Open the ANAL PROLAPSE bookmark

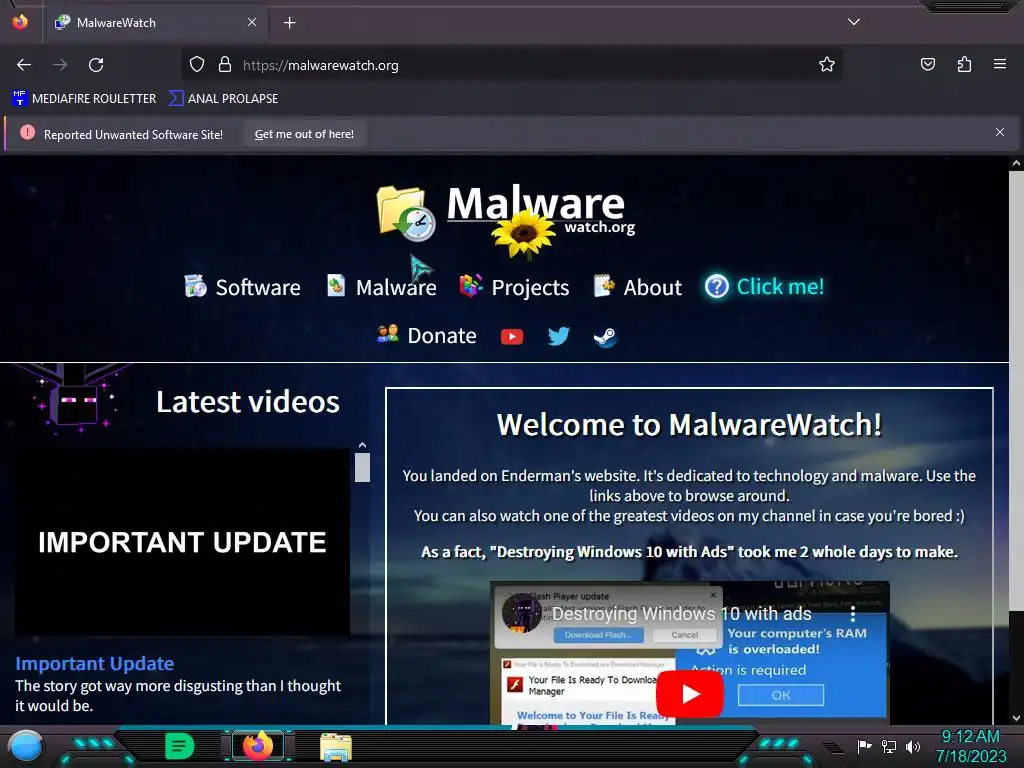click(223, 99)
